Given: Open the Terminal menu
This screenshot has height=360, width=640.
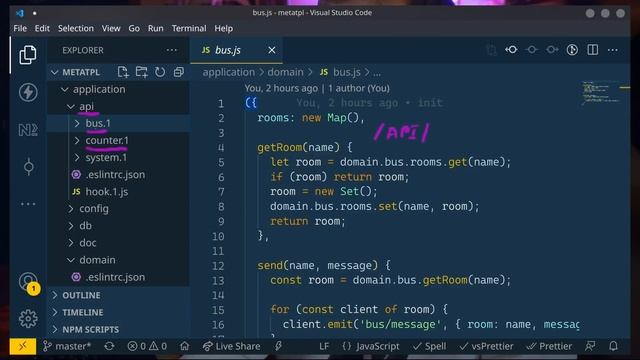Looking at the screenshot, I should pos(189,28).
